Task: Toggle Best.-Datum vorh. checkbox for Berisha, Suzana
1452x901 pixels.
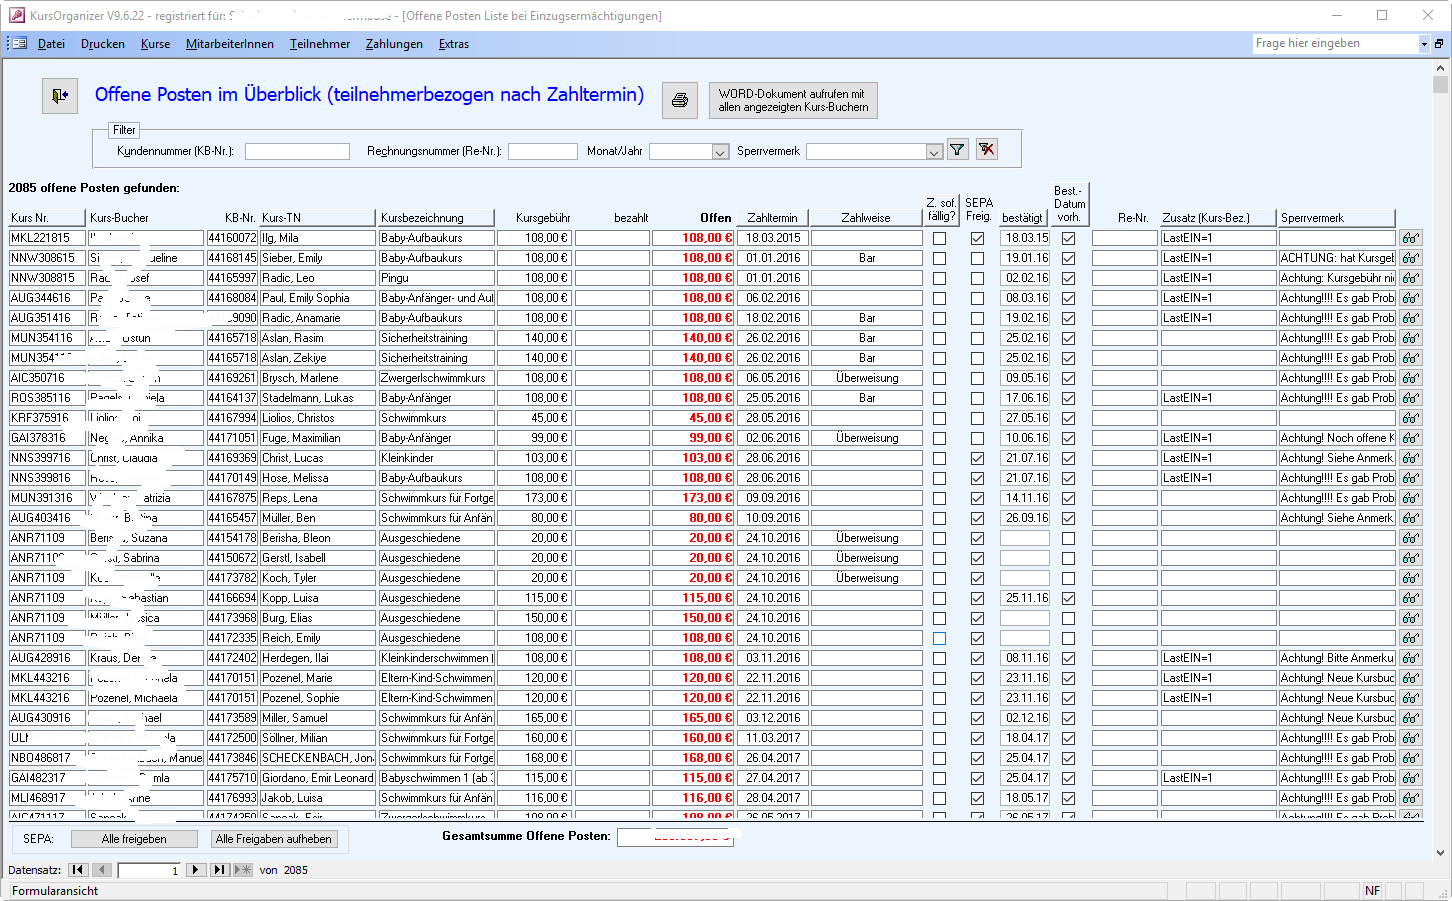Action: (1068, 538)
